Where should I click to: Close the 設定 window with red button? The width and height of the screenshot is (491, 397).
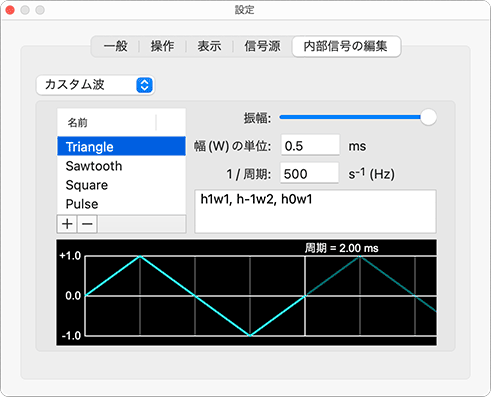10,10
